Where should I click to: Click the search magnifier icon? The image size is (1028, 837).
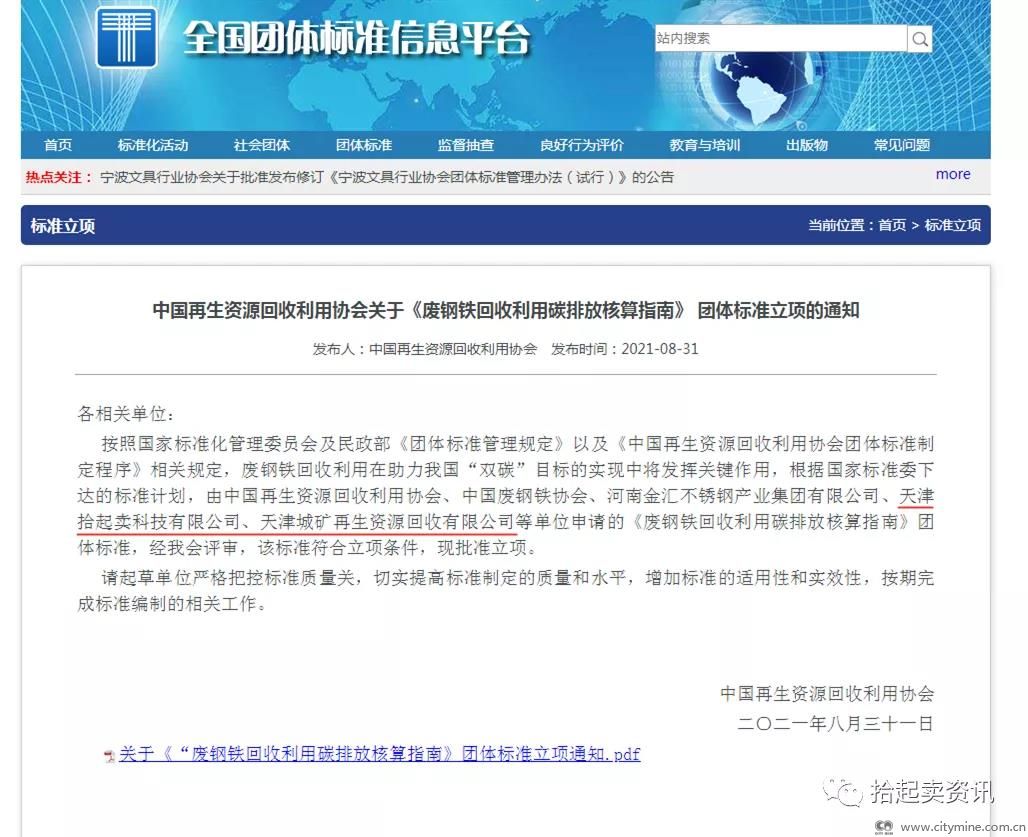[x=919, y=39]
